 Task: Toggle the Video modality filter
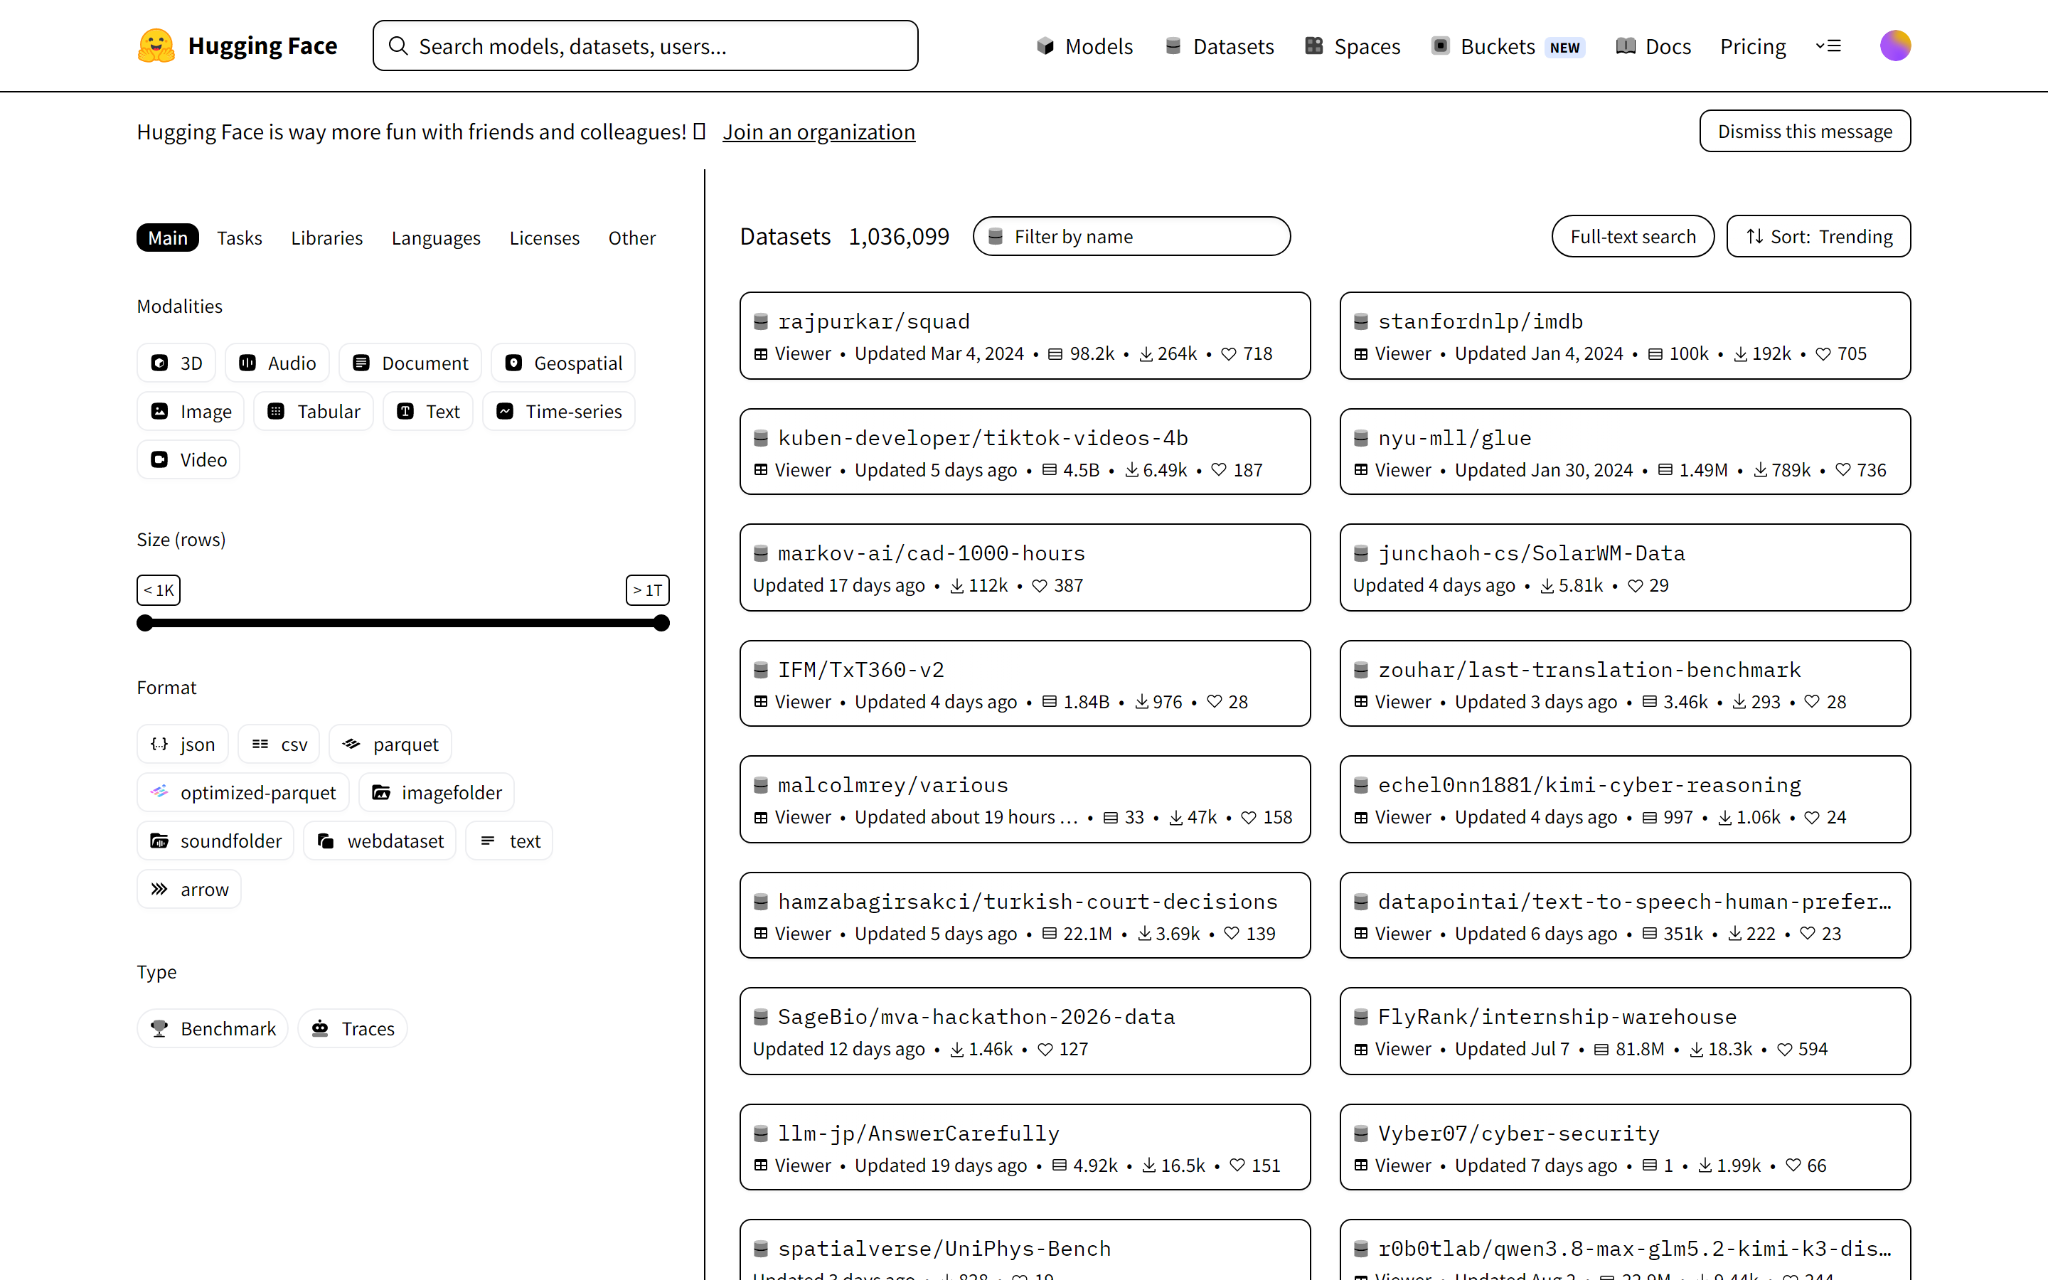click(x=189, y=460)
